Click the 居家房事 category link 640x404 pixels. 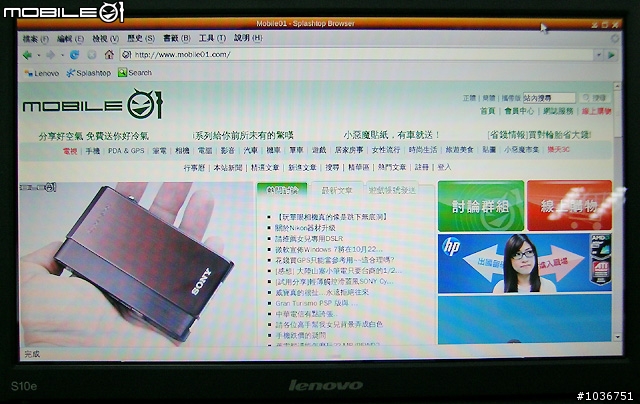(x=349, y=150)
